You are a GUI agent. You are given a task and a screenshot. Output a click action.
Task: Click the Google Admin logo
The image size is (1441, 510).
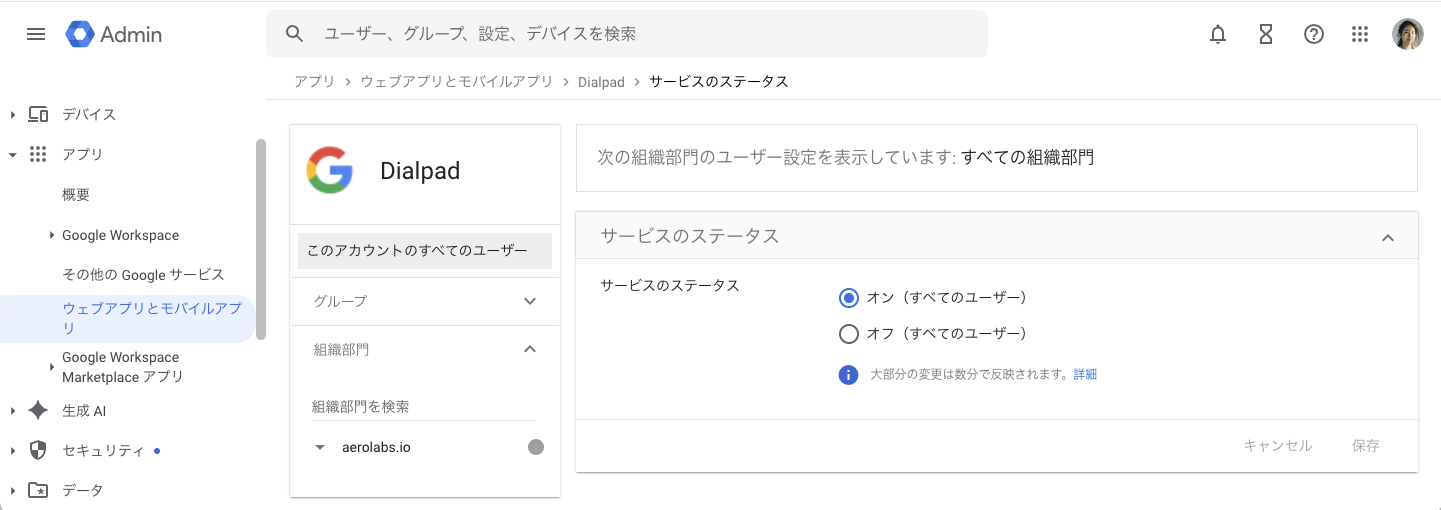point(113,34)
